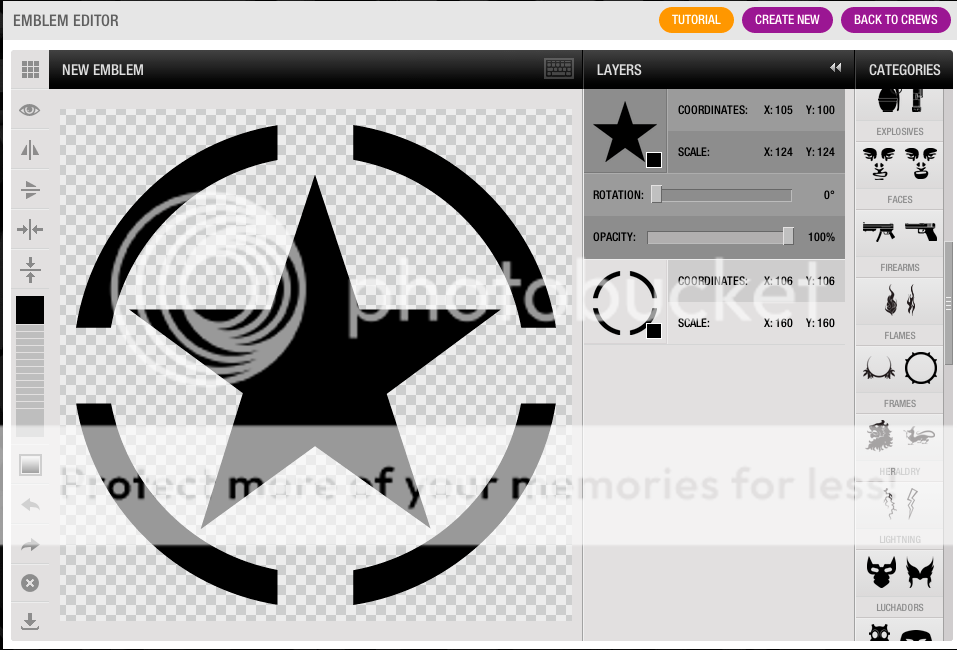Viewport: 957px width, 650px height.
Task: Open the grid pattern tool
Action: 30,69
